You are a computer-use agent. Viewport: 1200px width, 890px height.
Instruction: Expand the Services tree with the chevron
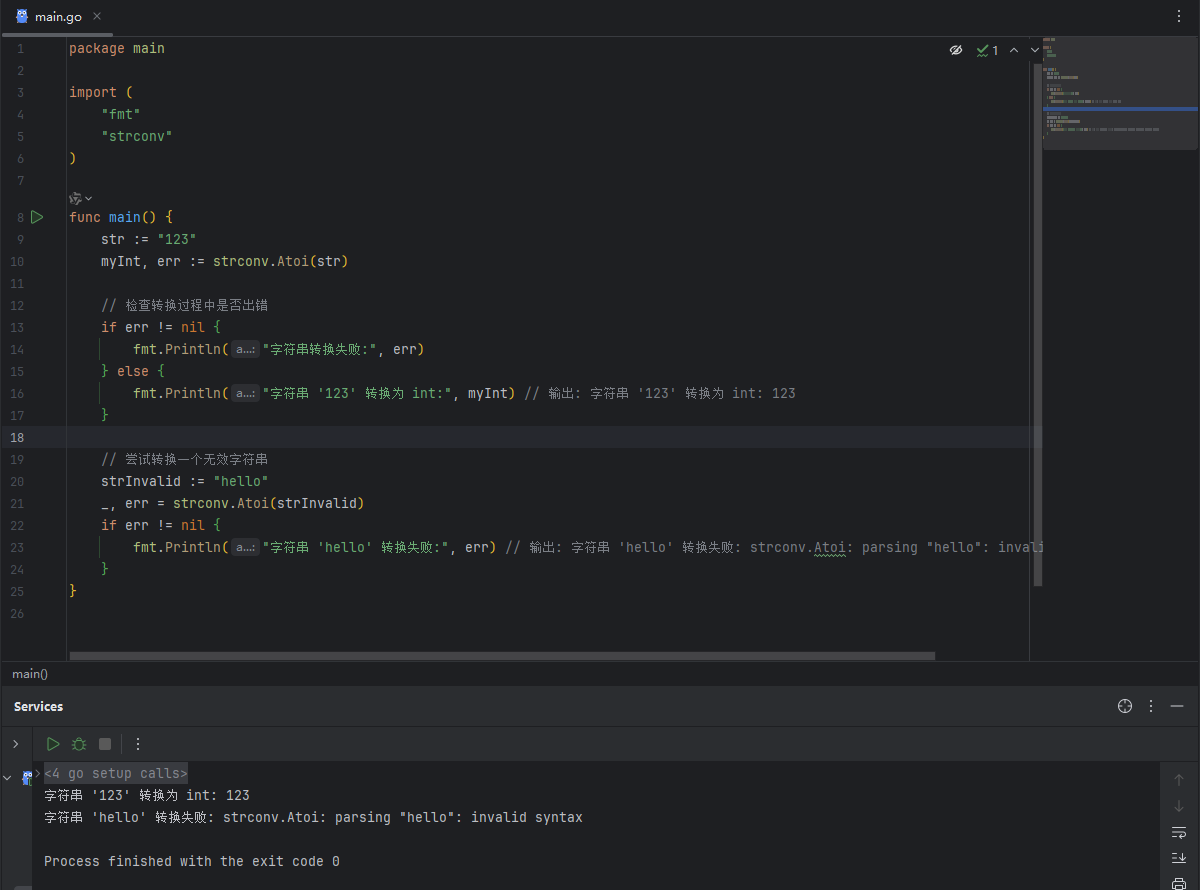click(x=15, y=744)
